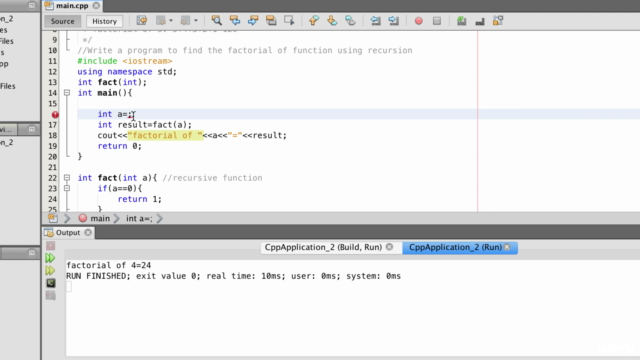Click Find Next Occurrence icon

tap(253, 21)
